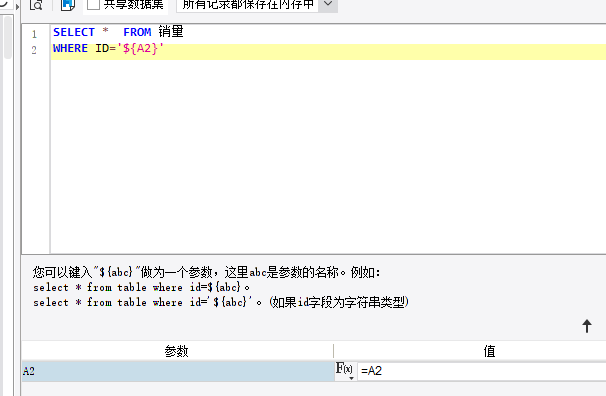The height and width of the screenshot is (396, 606).
Task: Click the 值 column header
Action: 489,351
